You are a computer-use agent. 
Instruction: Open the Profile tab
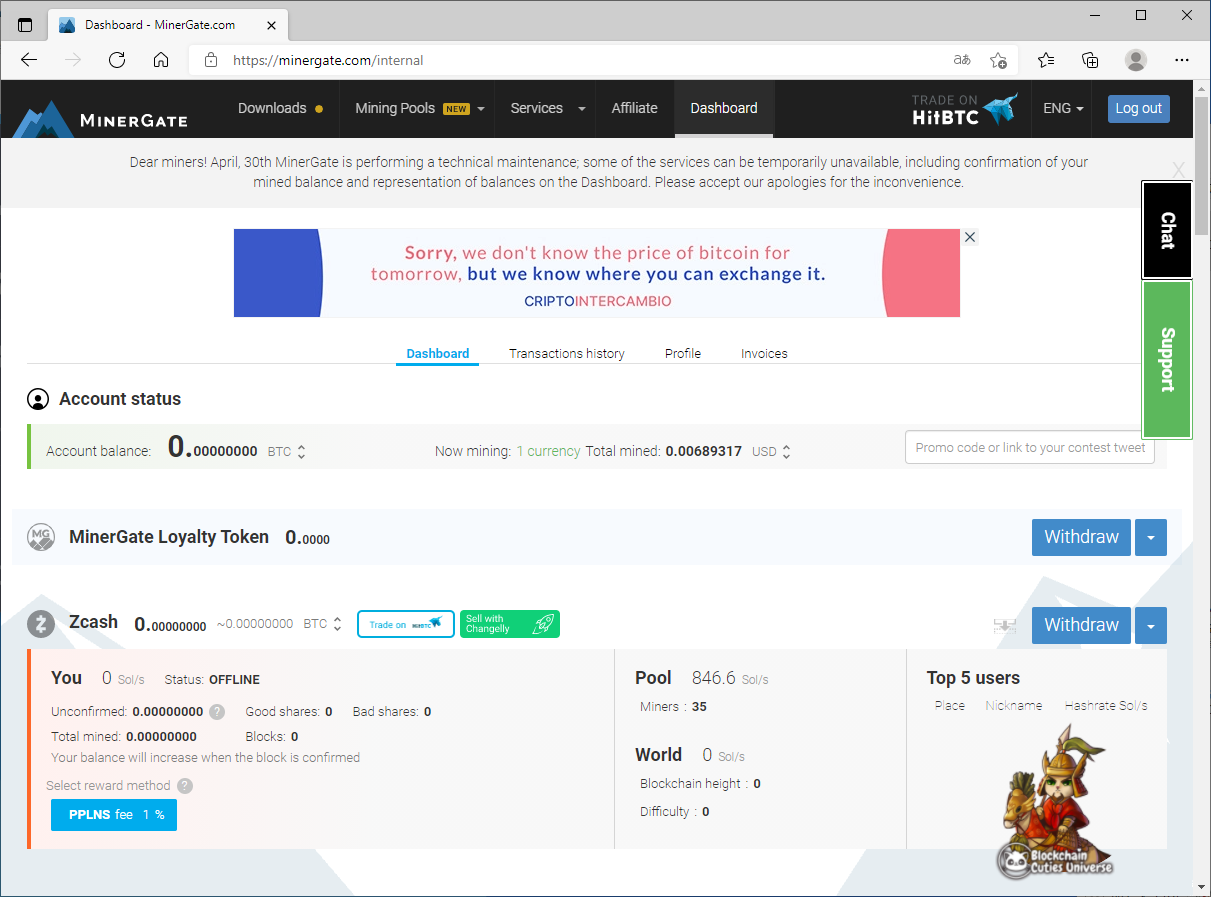[683, 354]
